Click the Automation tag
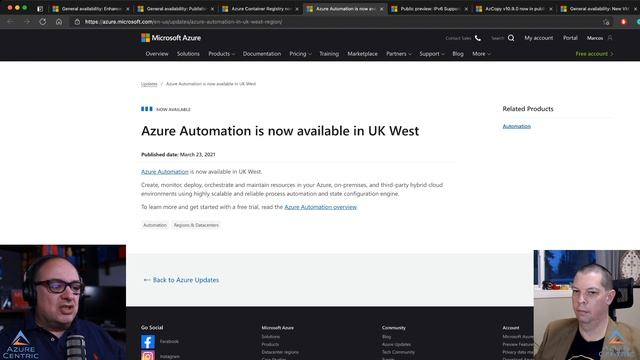Viewport: 640px width, 360px height. tap(155, 225)
